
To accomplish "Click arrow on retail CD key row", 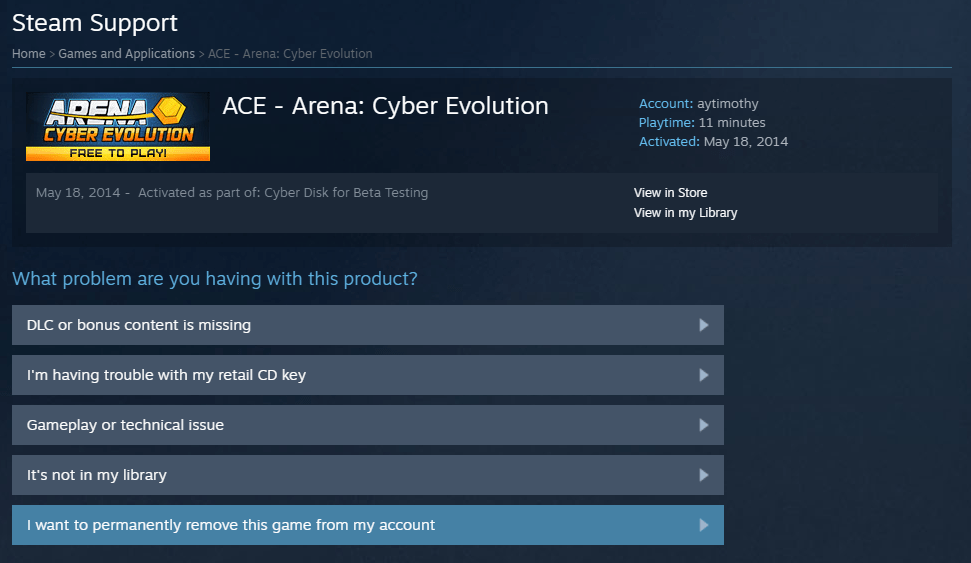I will [x=703, y=375].
